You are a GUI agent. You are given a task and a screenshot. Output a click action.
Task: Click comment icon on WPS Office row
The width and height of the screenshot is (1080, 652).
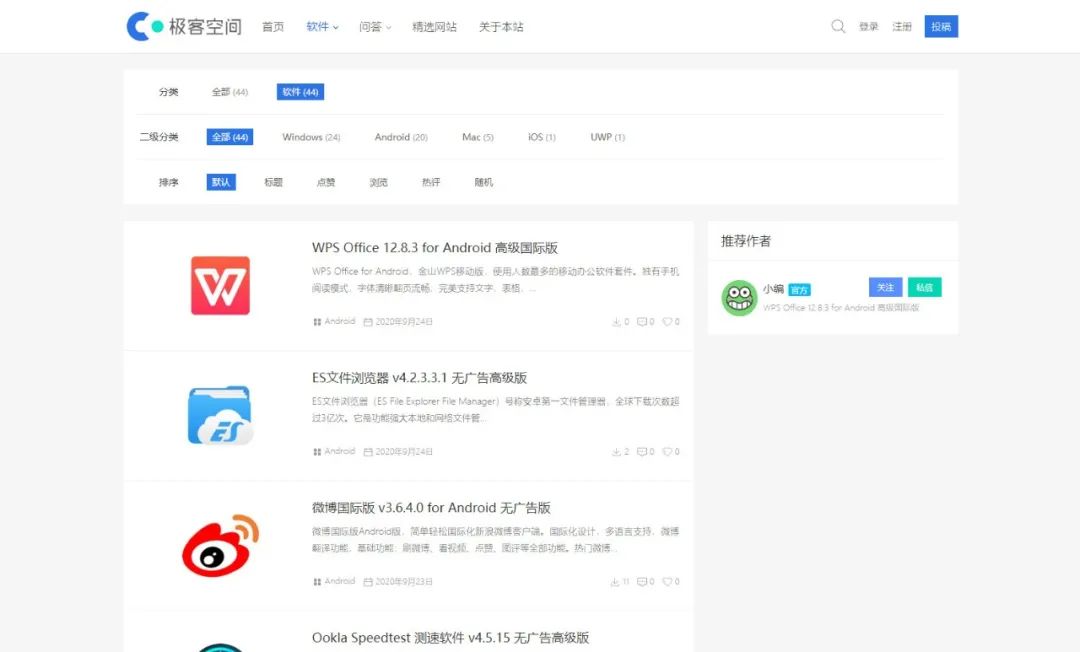642,322
